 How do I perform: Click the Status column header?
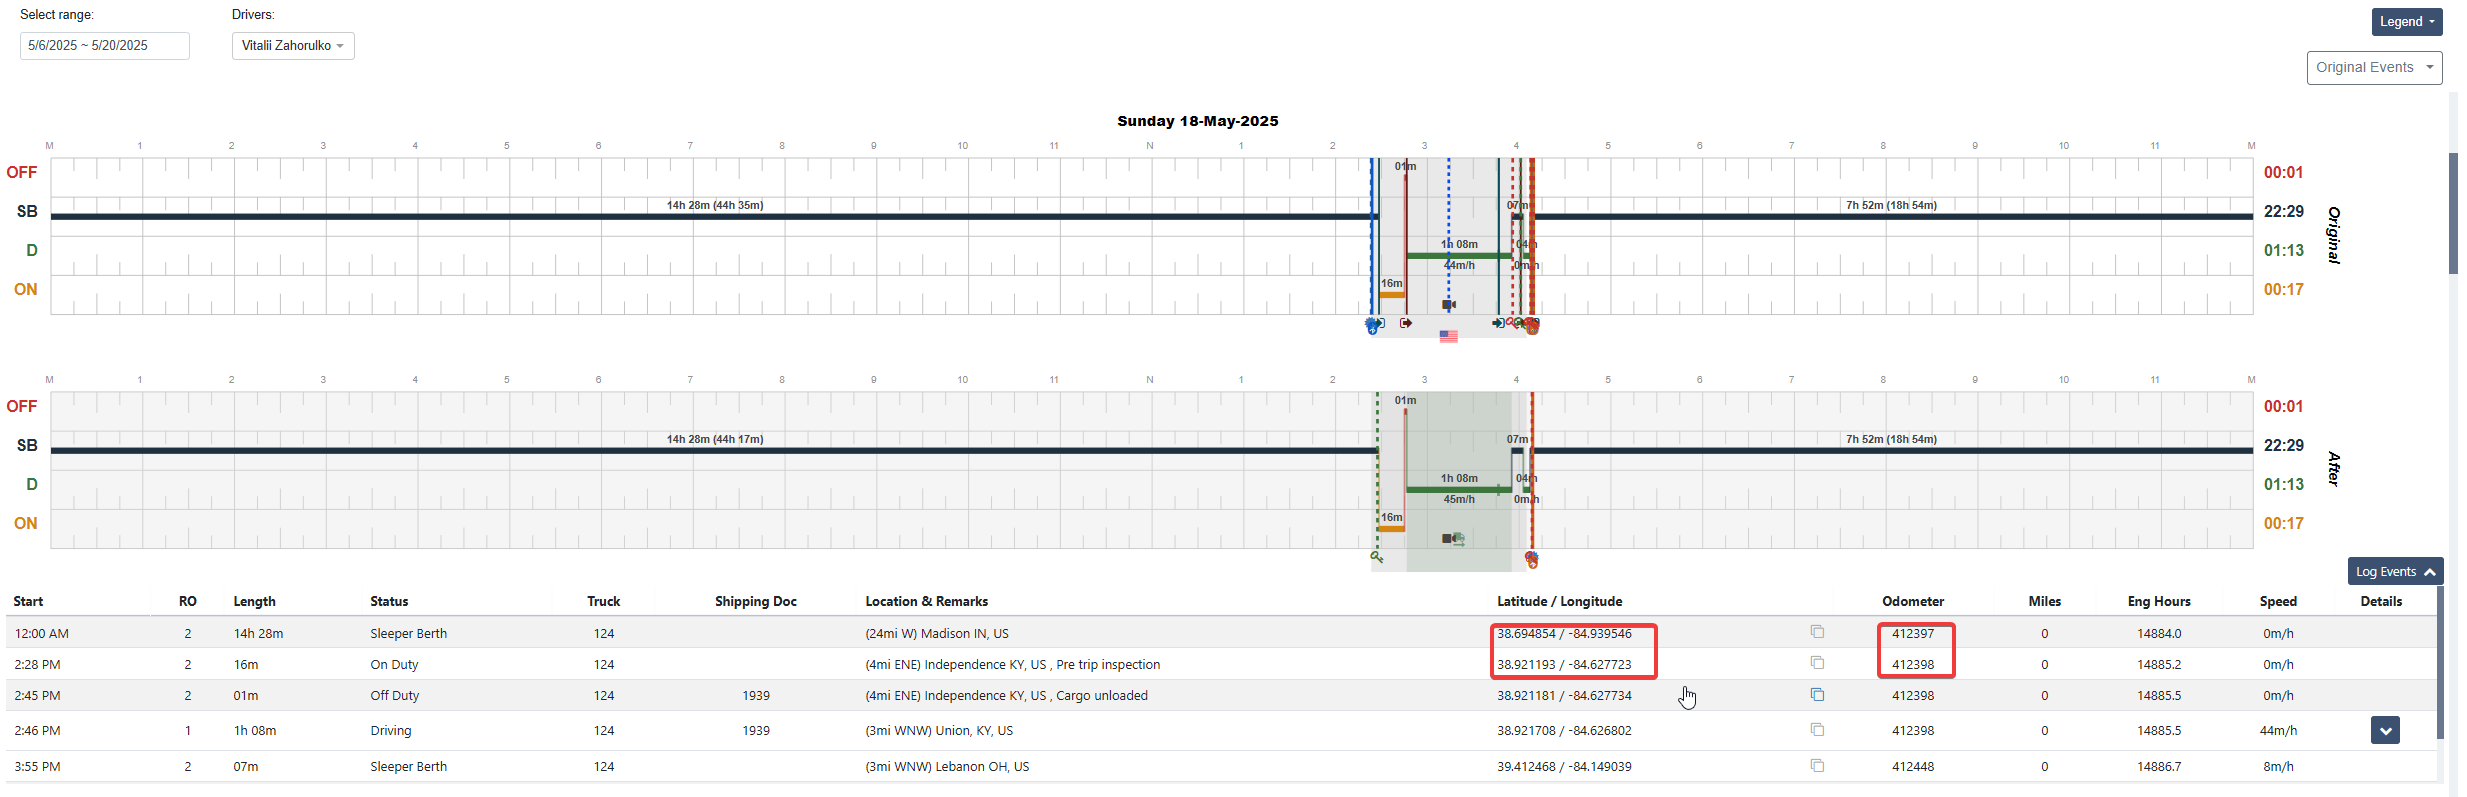pos(389,601)
